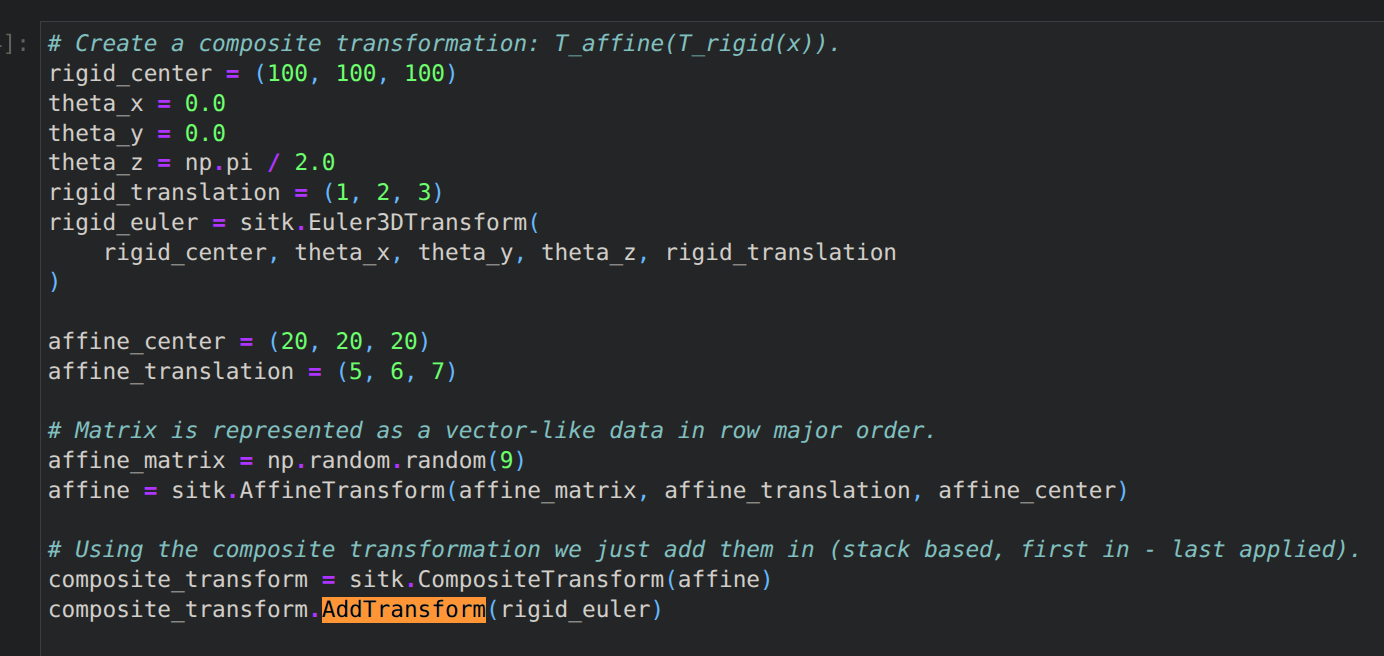This screenshot has width=1384, height=656.
Task: Place cursor on theta_x value 0.0
Action: [x=205, y=104]
